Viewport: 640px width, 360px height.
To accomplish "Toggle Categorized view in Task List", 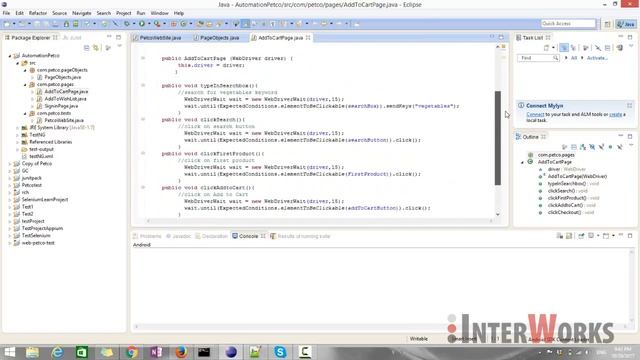I will 564,48.
